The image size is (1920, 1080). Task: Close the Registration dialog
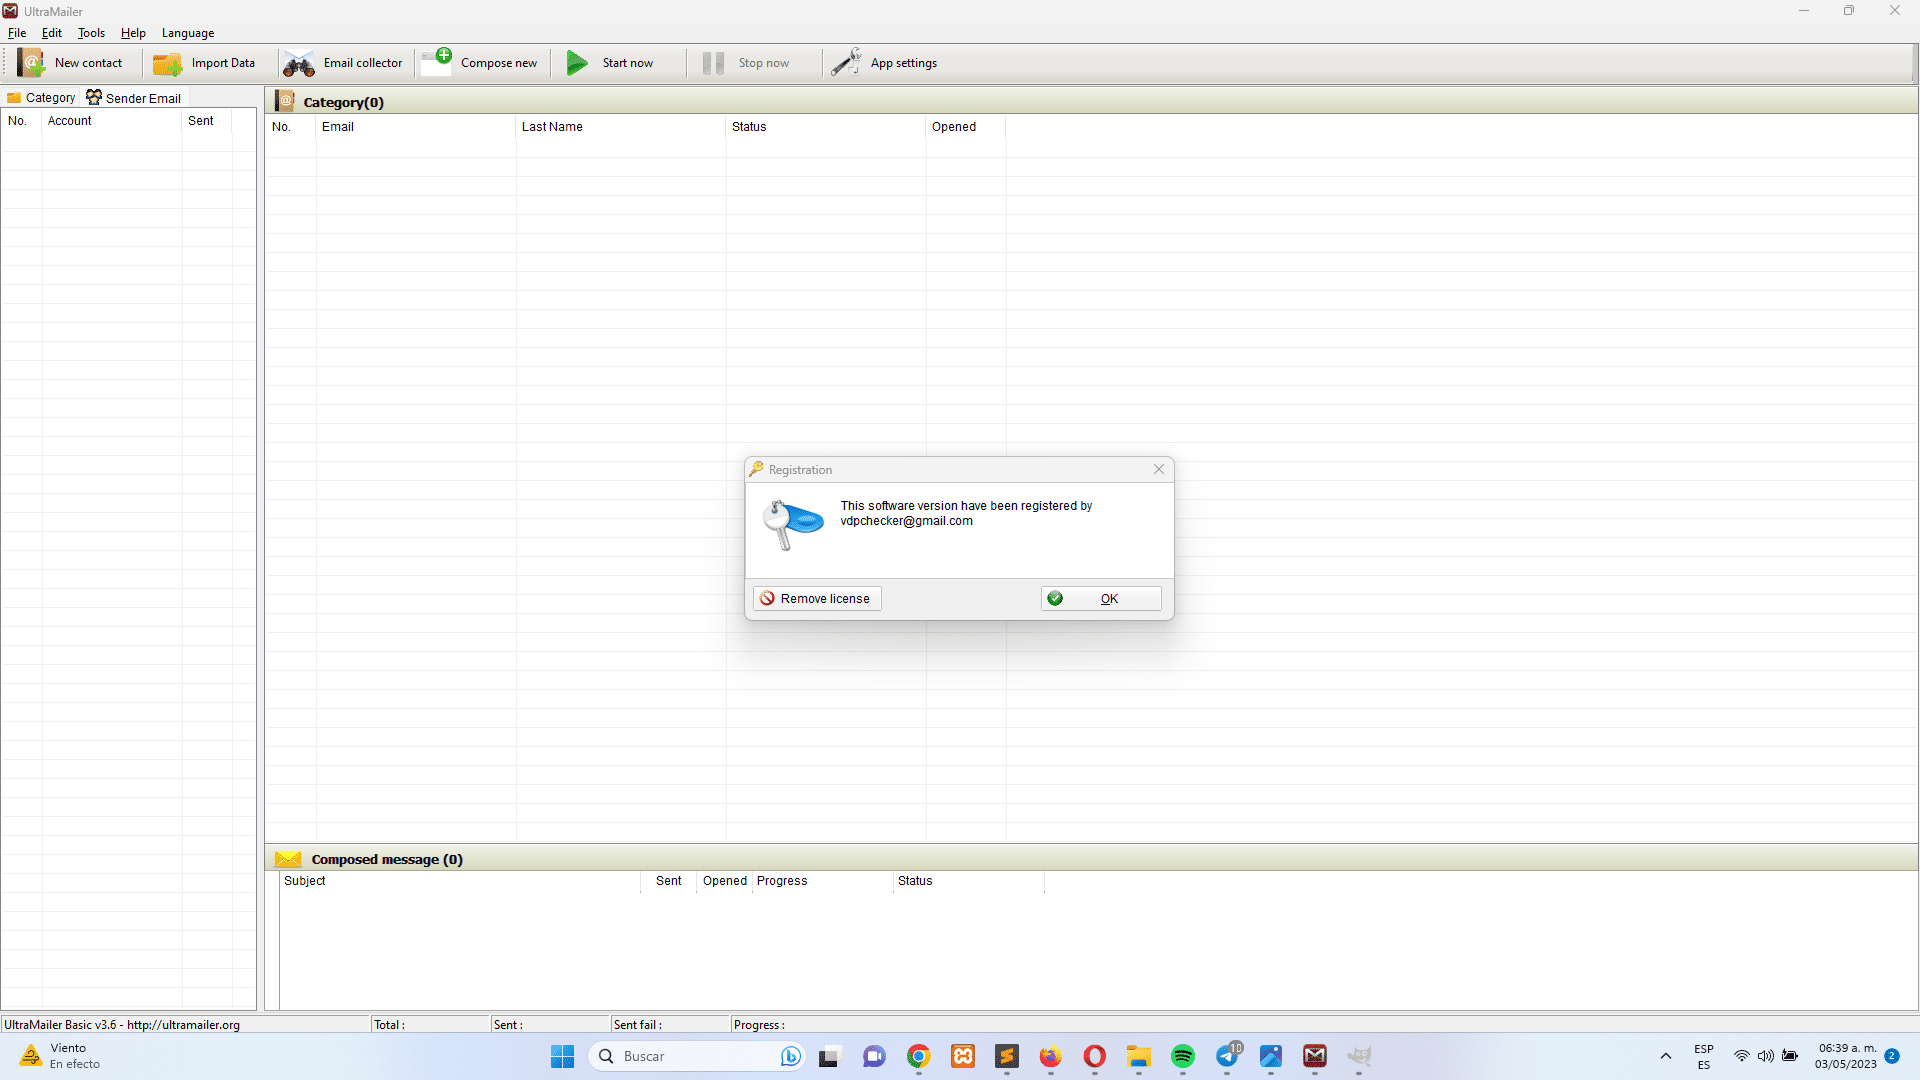[1158, 470]
